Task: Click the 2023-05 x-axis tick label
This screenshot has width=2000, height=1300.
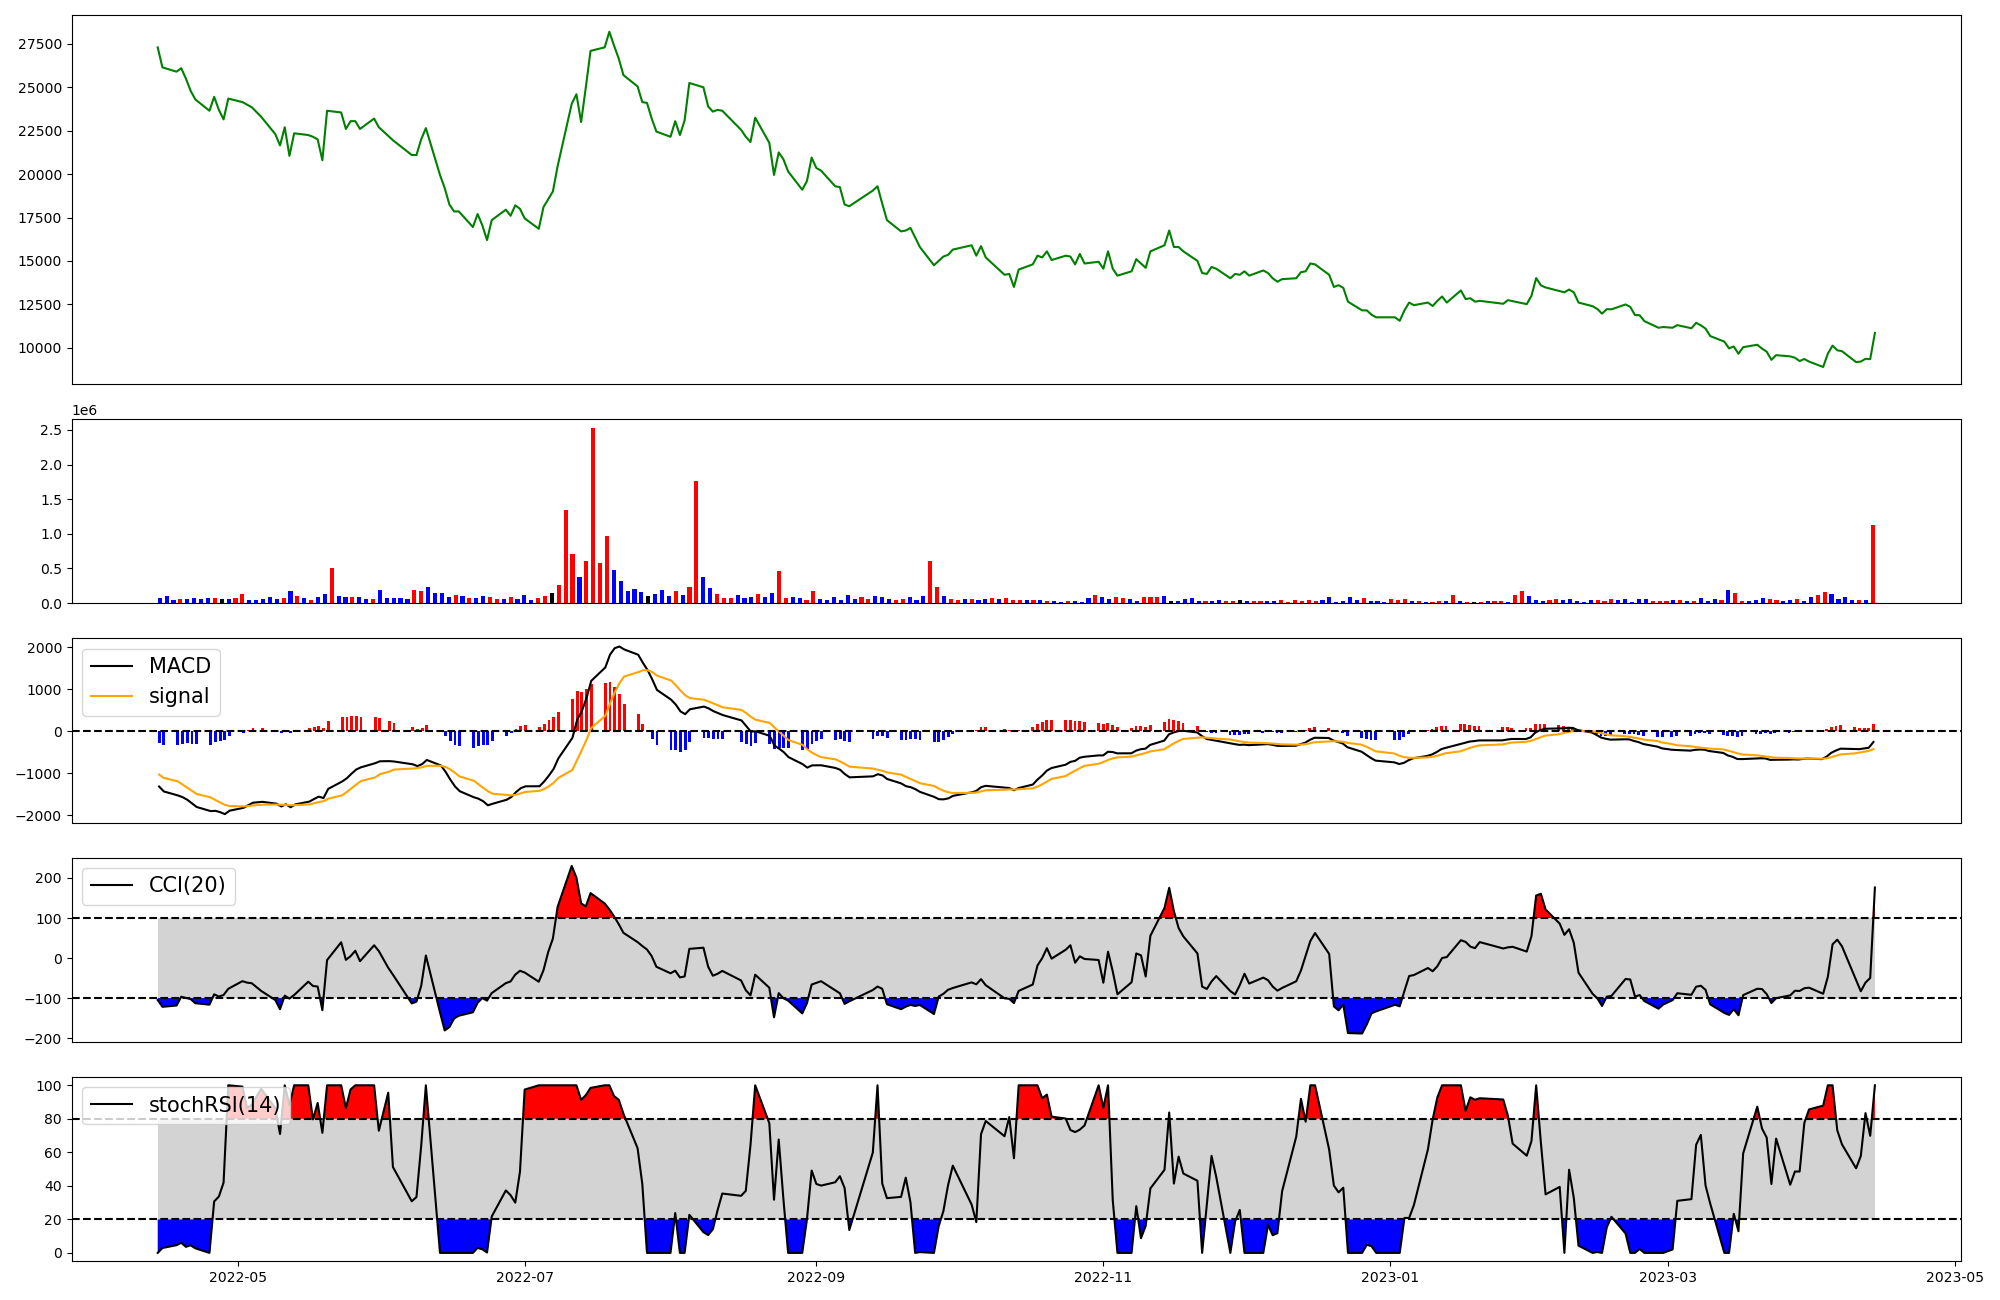Action: pyautogui.click(x=1955, y=1277)
